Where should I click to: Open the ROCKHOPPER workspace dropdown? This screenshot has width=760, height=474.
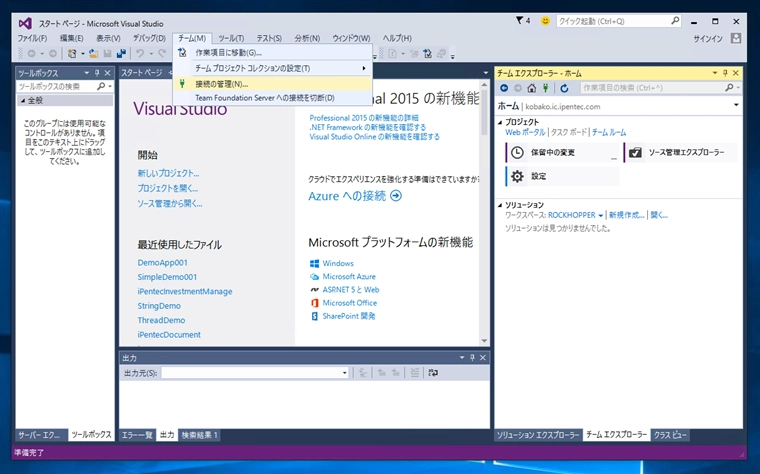(x=601, y=215)
